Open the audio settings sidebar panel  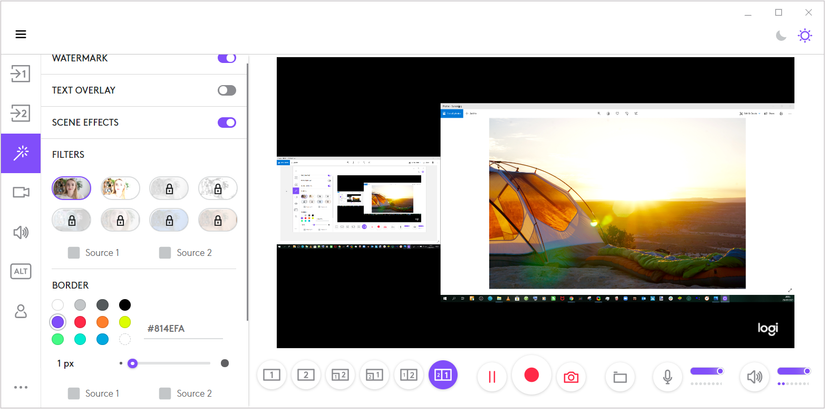click(x=21, y=232)
